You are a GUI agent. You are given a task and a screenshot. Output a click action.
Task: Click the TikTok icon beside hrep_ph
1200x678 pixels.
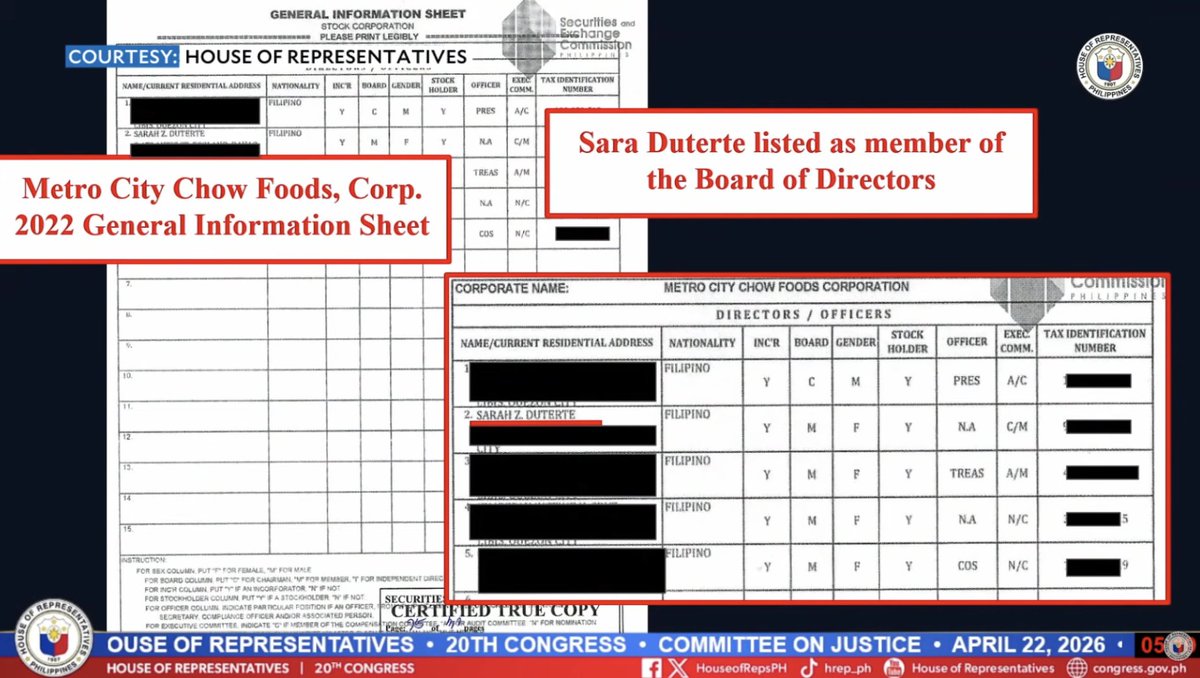[807, 667]
